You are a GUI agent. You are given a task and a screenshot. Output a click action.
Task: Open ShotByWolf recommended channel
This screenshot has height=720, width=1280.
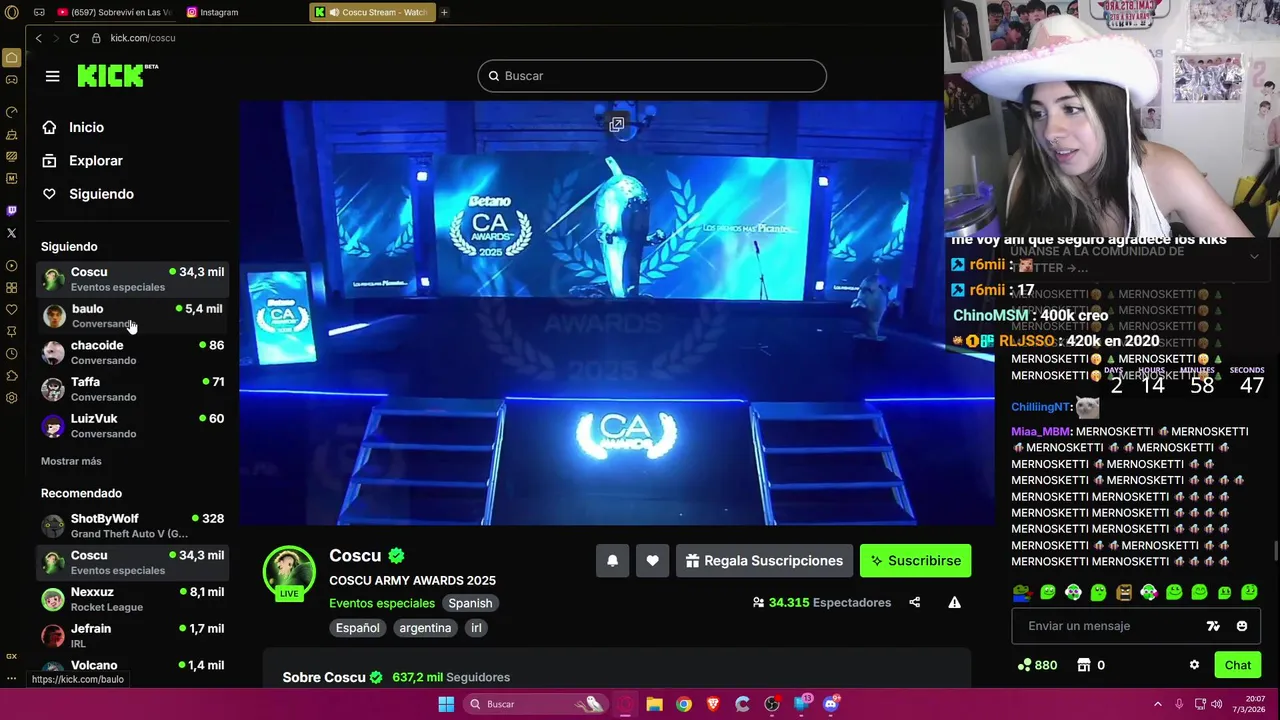(132, 526)
